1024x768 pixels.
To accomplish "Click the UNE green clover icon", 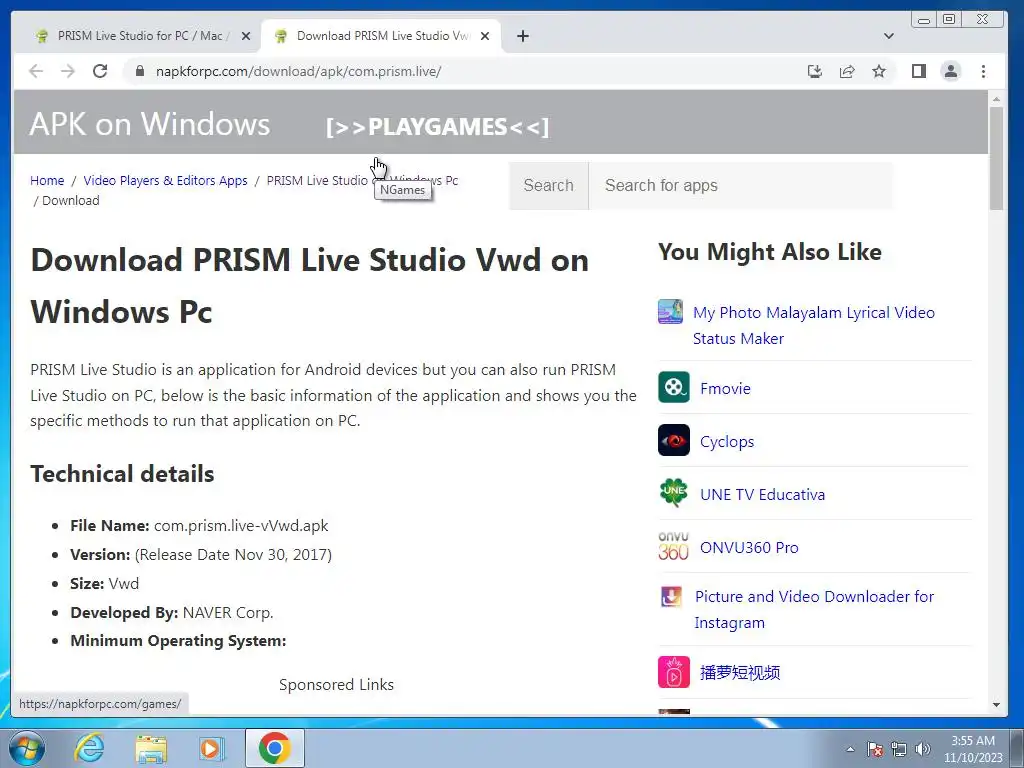I will 674,493.
